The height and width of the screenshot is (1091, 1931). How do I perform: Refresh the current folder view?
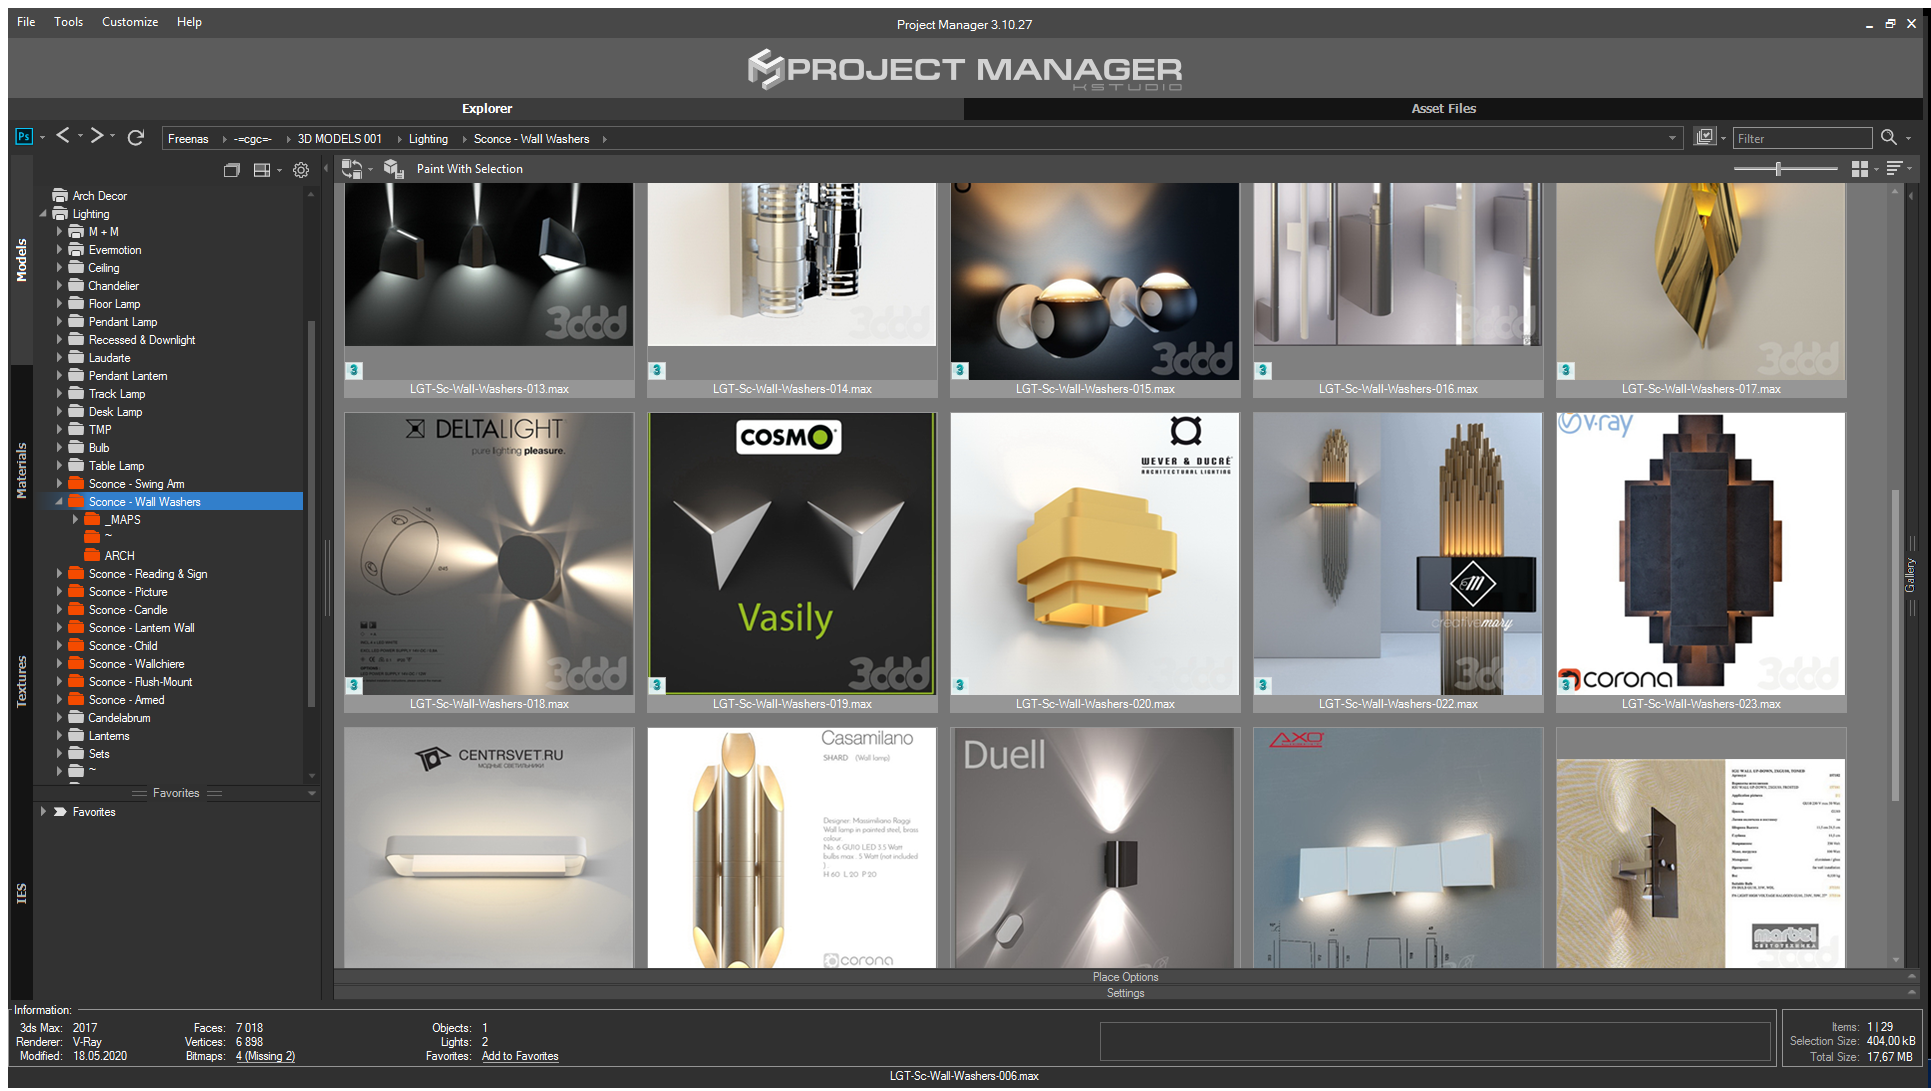click(136, 137)
